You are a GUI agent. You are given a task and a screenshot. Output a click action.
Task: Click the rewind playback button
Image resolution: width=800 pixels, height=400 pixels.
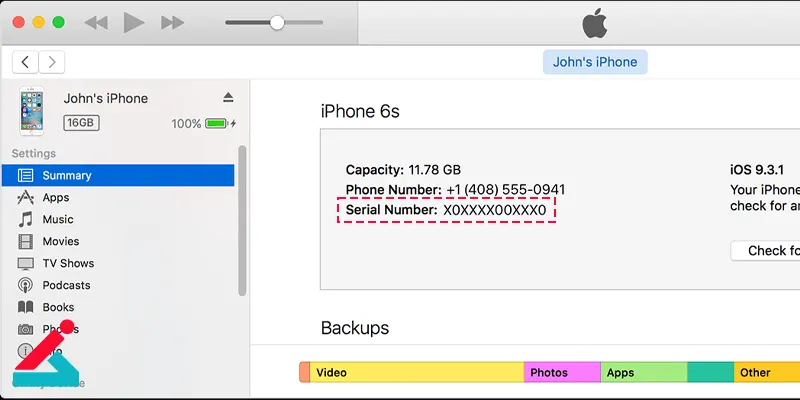pos(96,22)
